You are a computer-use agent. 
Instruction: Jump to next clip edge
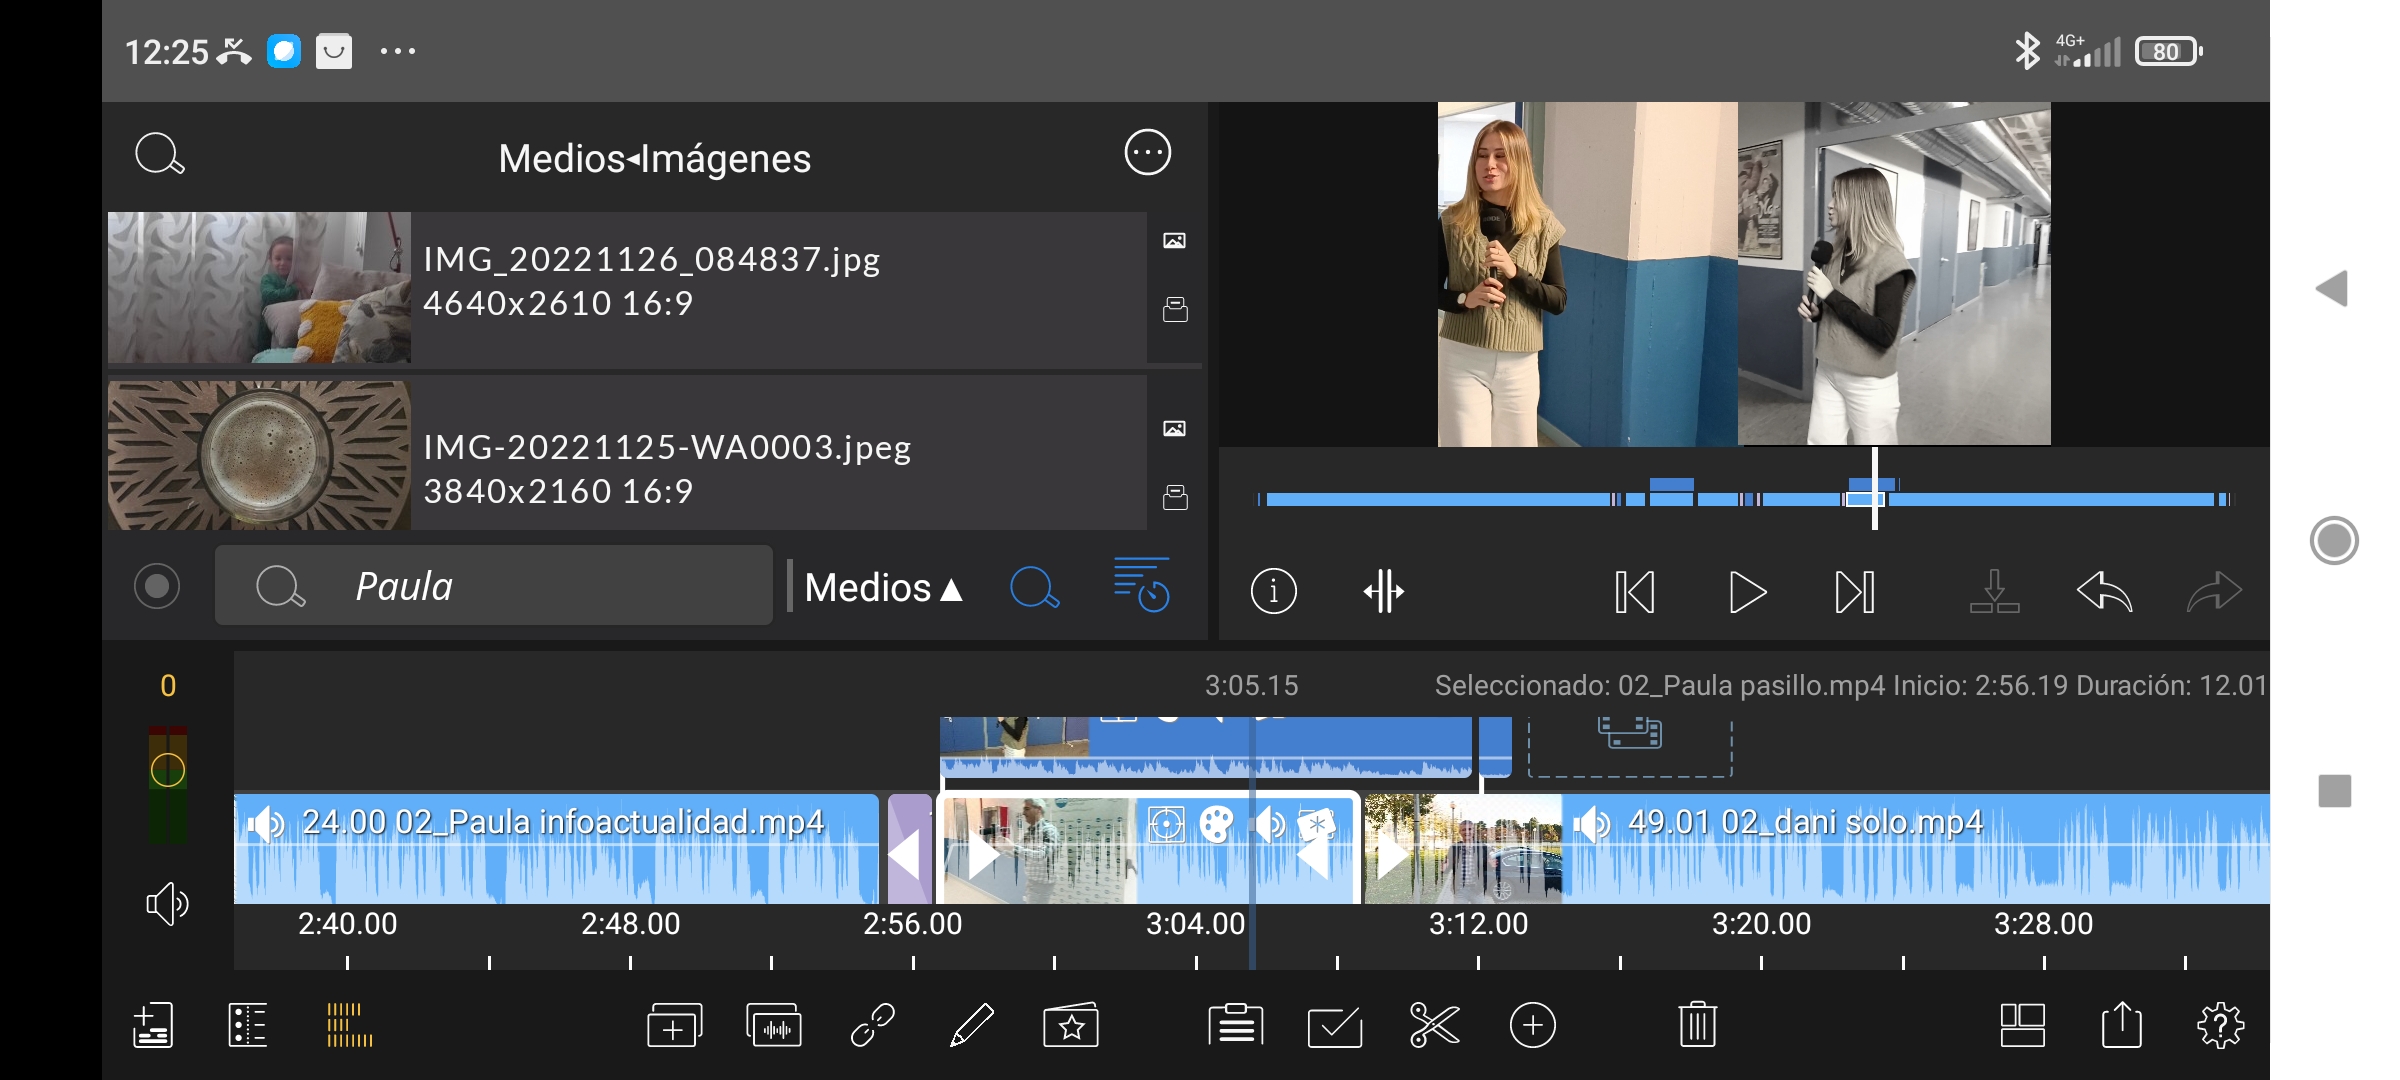pyautogui.click(x=1855, y=591)
